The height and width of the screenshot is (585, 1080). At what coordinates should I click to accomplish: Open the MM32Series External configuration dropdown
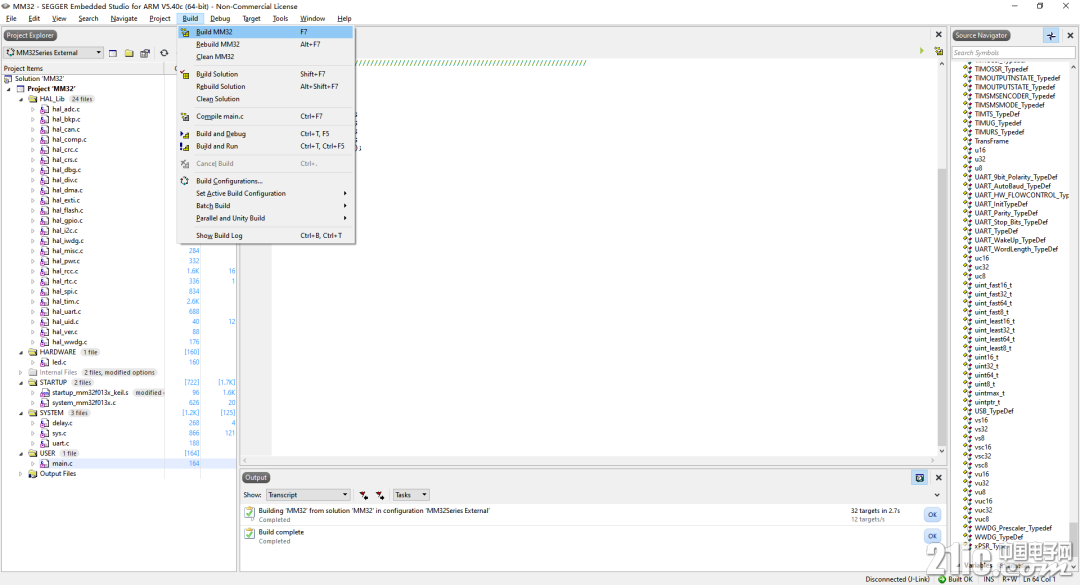[54, 53]
